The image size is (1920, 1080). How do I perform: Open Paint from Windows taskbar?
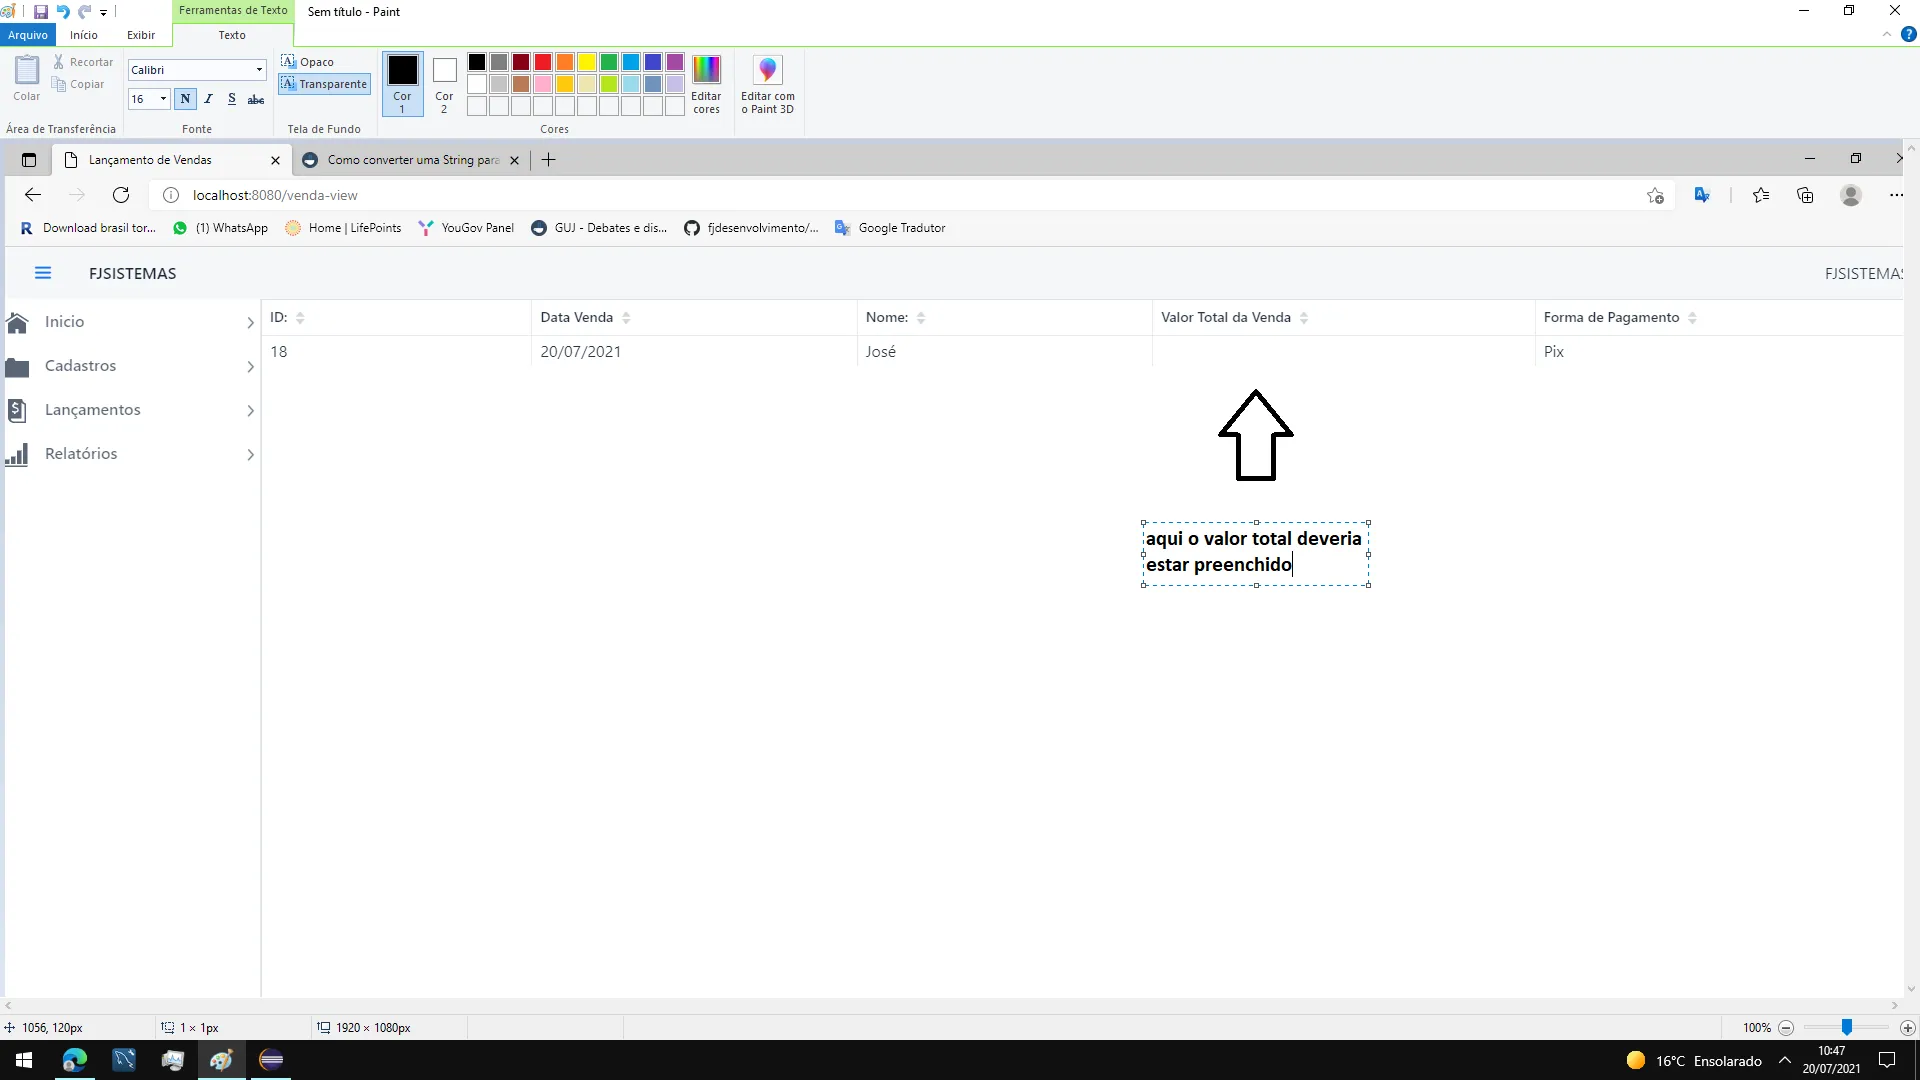click(x=221, y=1060)
